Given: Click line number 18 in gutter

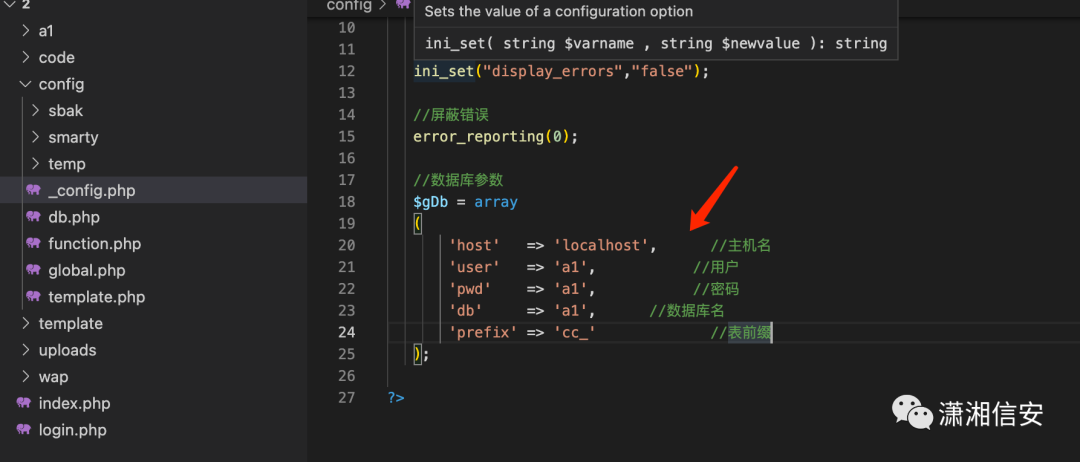Looking at the screenshot, I should (347, 202).
